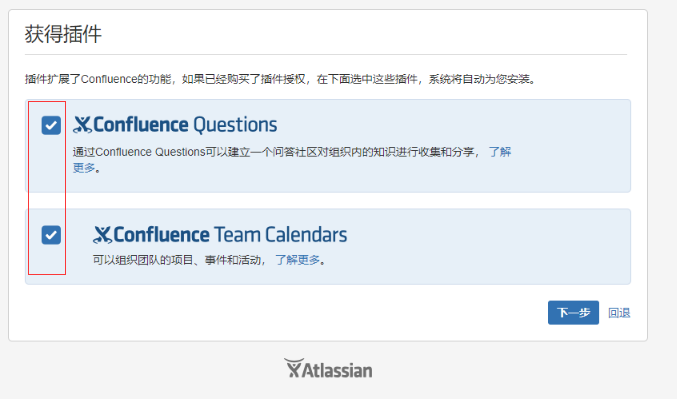
Task: Click the 下一步 button
Action: (573, 313)
